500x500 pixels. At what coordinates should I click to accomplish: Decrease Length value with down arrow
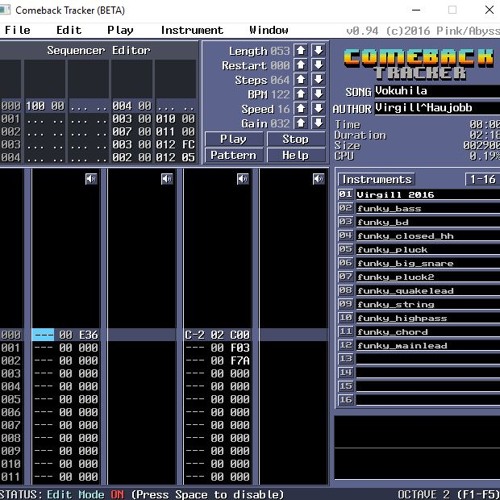(x=318, y=51)
